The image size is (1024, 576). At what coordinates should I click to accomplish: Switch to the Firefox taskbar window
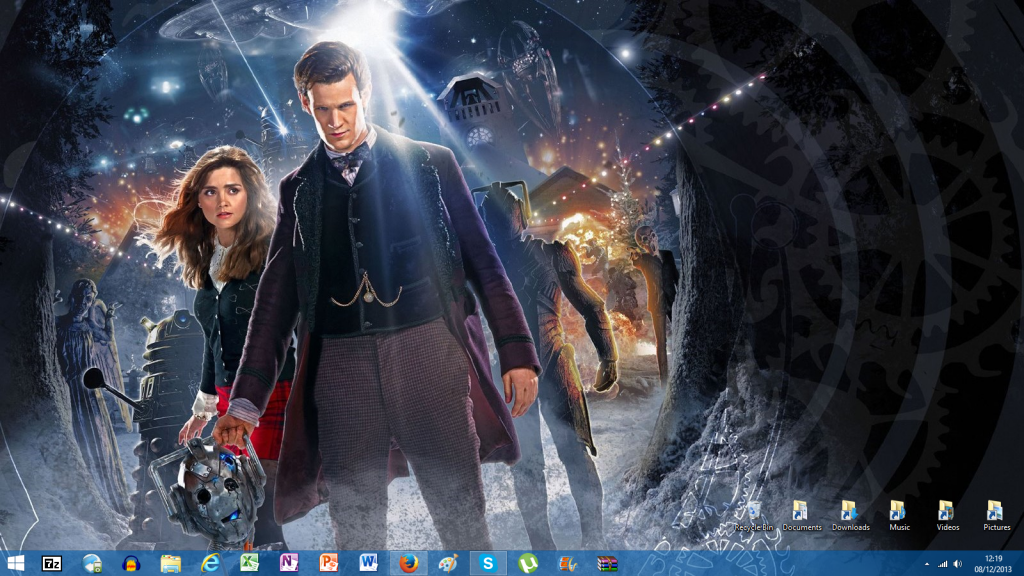408,563
